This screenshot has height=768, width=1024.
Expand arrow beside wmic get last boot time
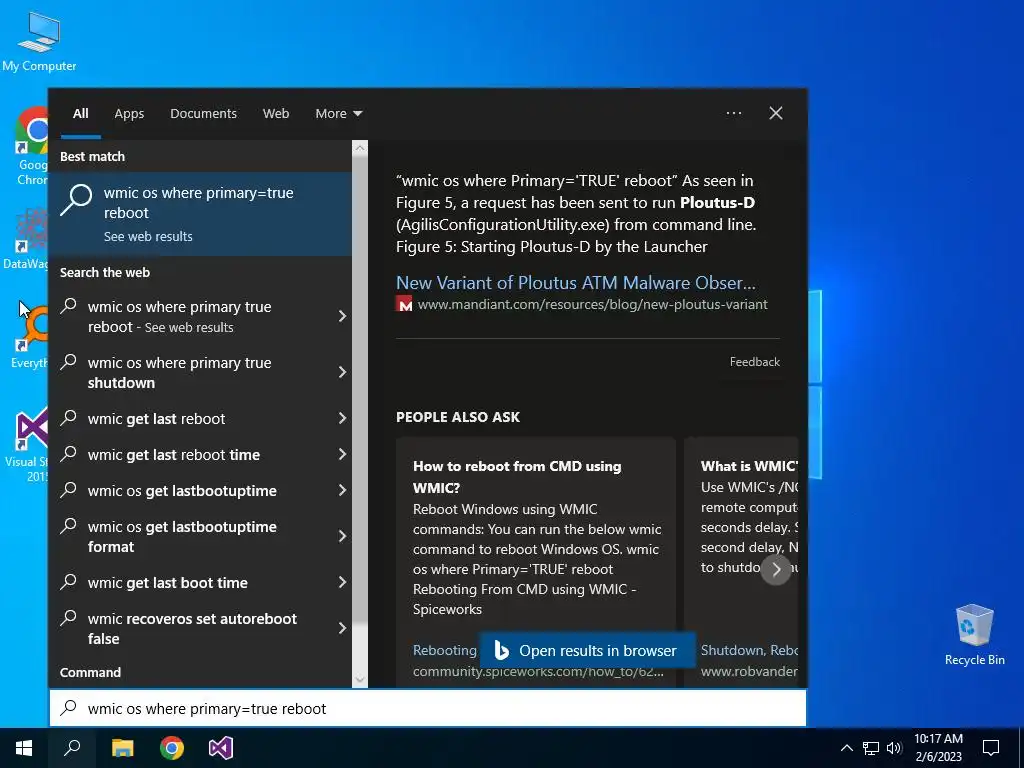(342, 583)
